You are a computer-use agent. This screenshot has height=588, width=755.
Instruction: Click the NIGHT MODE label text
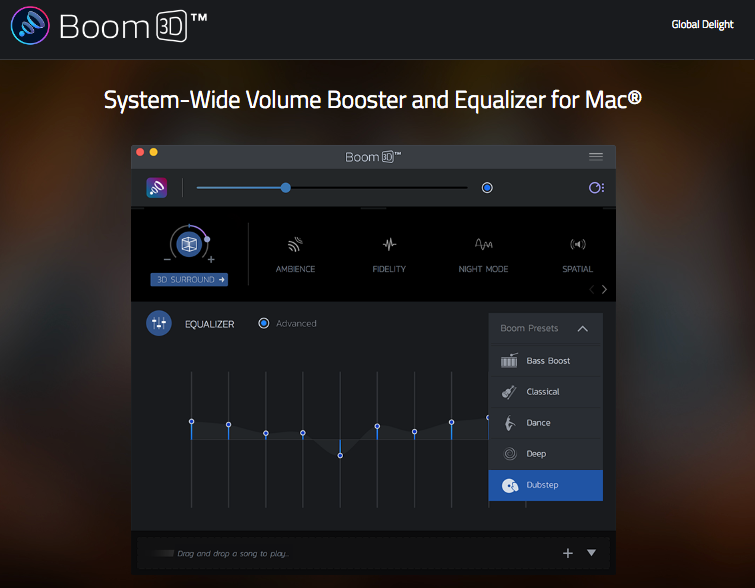pos(483,269)
